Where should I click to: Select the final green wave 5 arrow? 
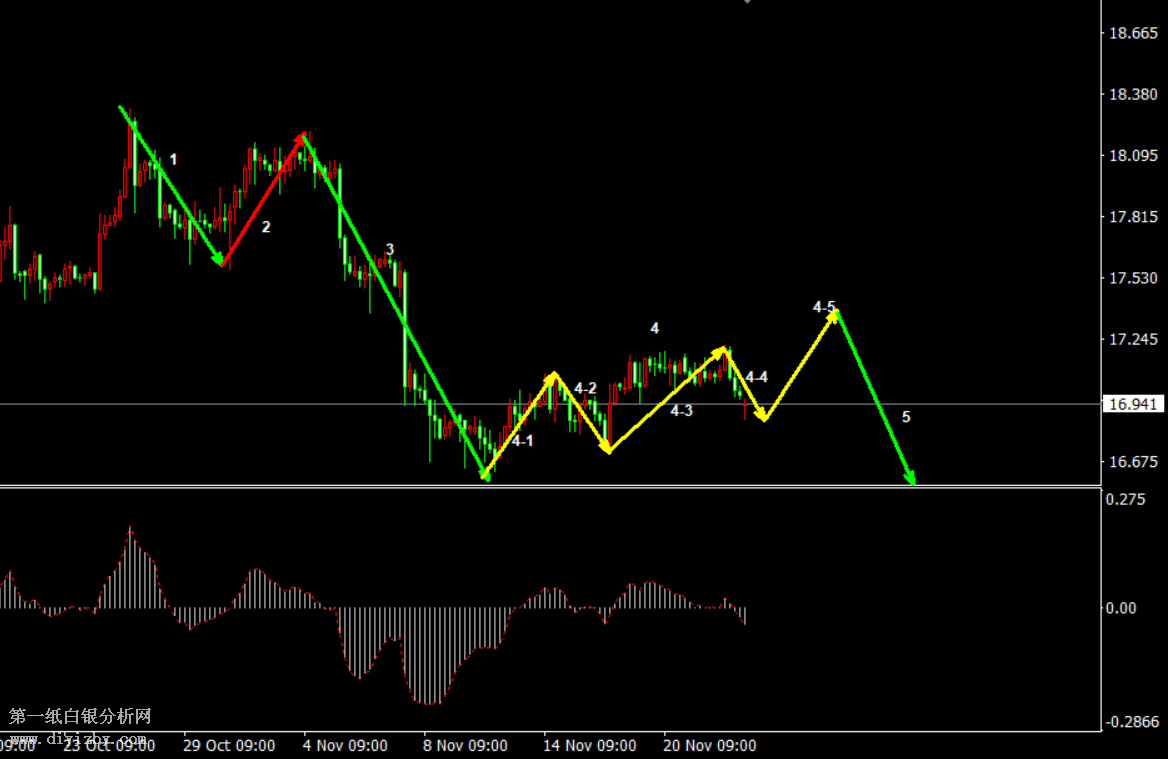tap(874, 398)
